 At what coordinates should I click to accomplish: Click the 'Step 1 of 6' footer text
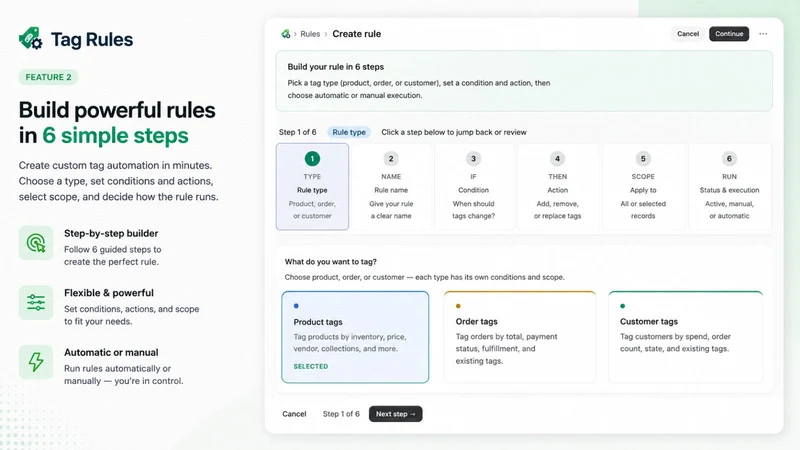(x=341, y=414)
